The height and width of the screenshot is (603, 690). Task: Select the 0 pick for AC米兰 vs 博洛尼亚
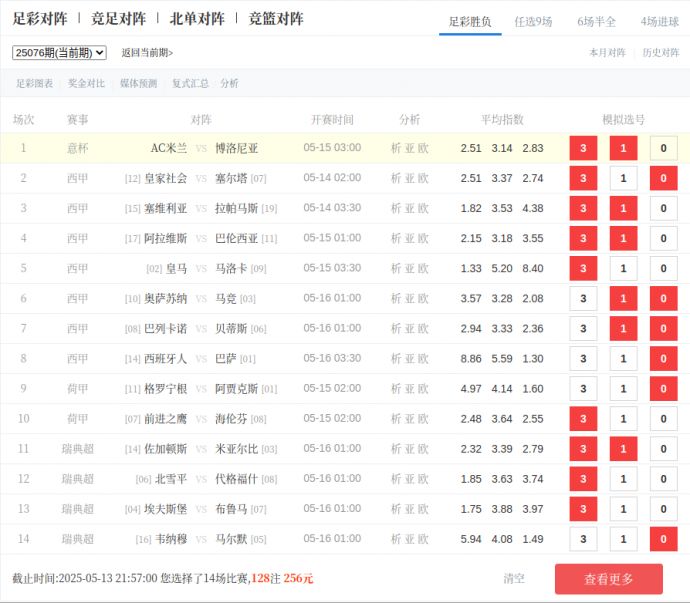coord(663,149)
